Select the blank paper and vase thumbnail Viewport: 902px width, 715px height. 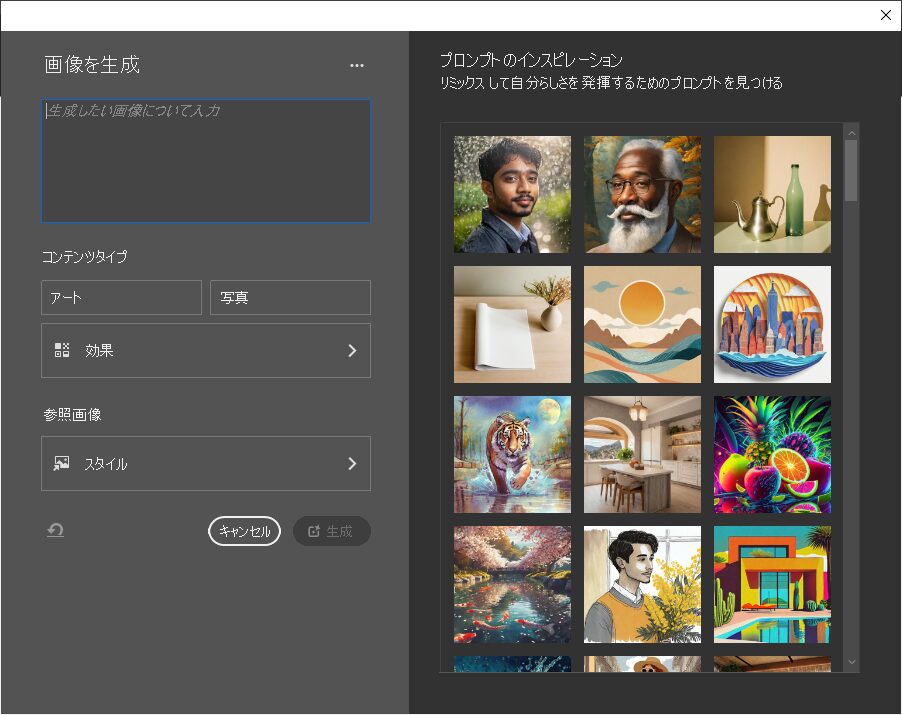click(x=513, y=324)
